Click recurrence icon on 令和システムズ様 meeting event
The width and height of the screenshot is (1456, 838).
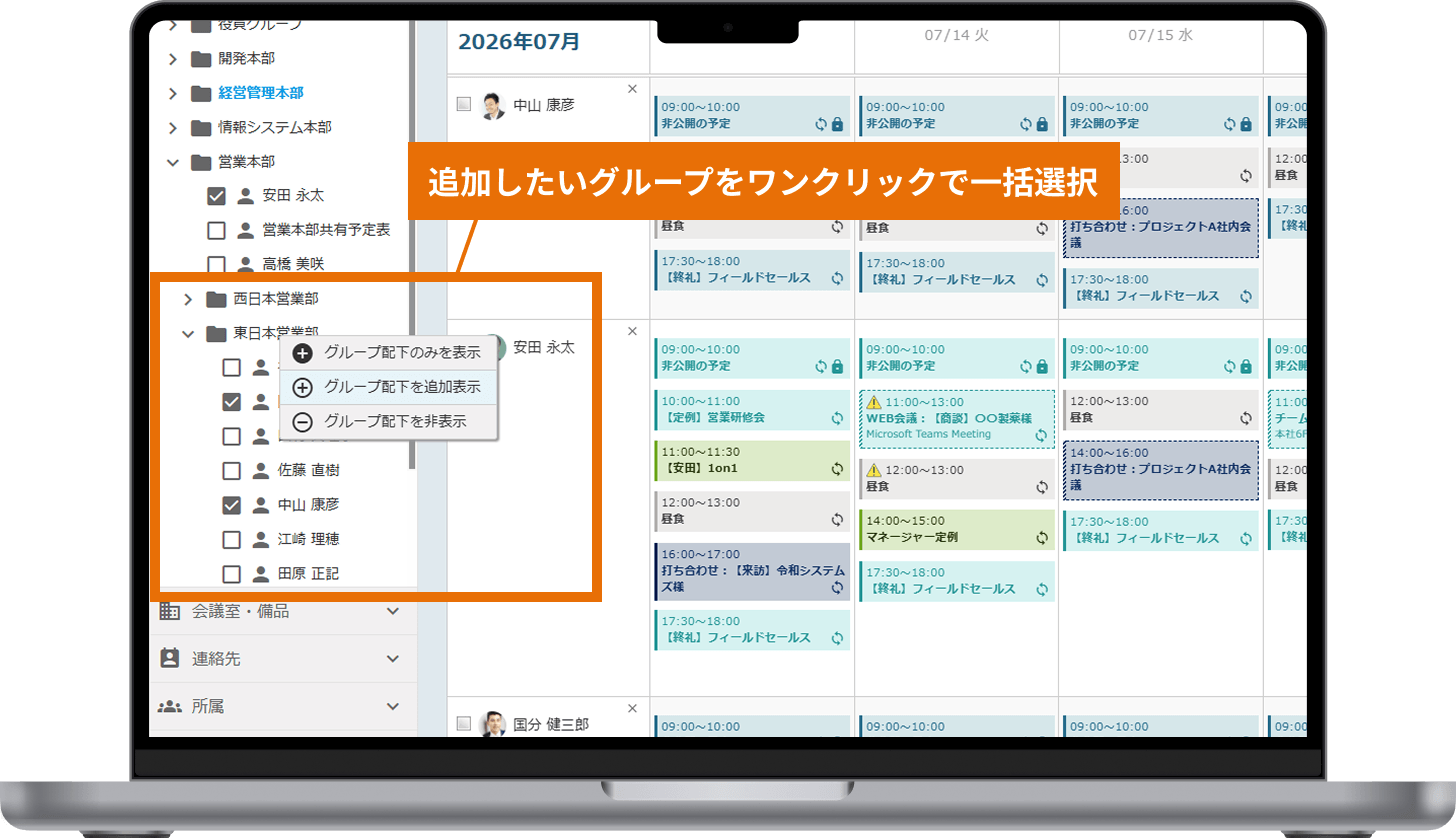837,588
